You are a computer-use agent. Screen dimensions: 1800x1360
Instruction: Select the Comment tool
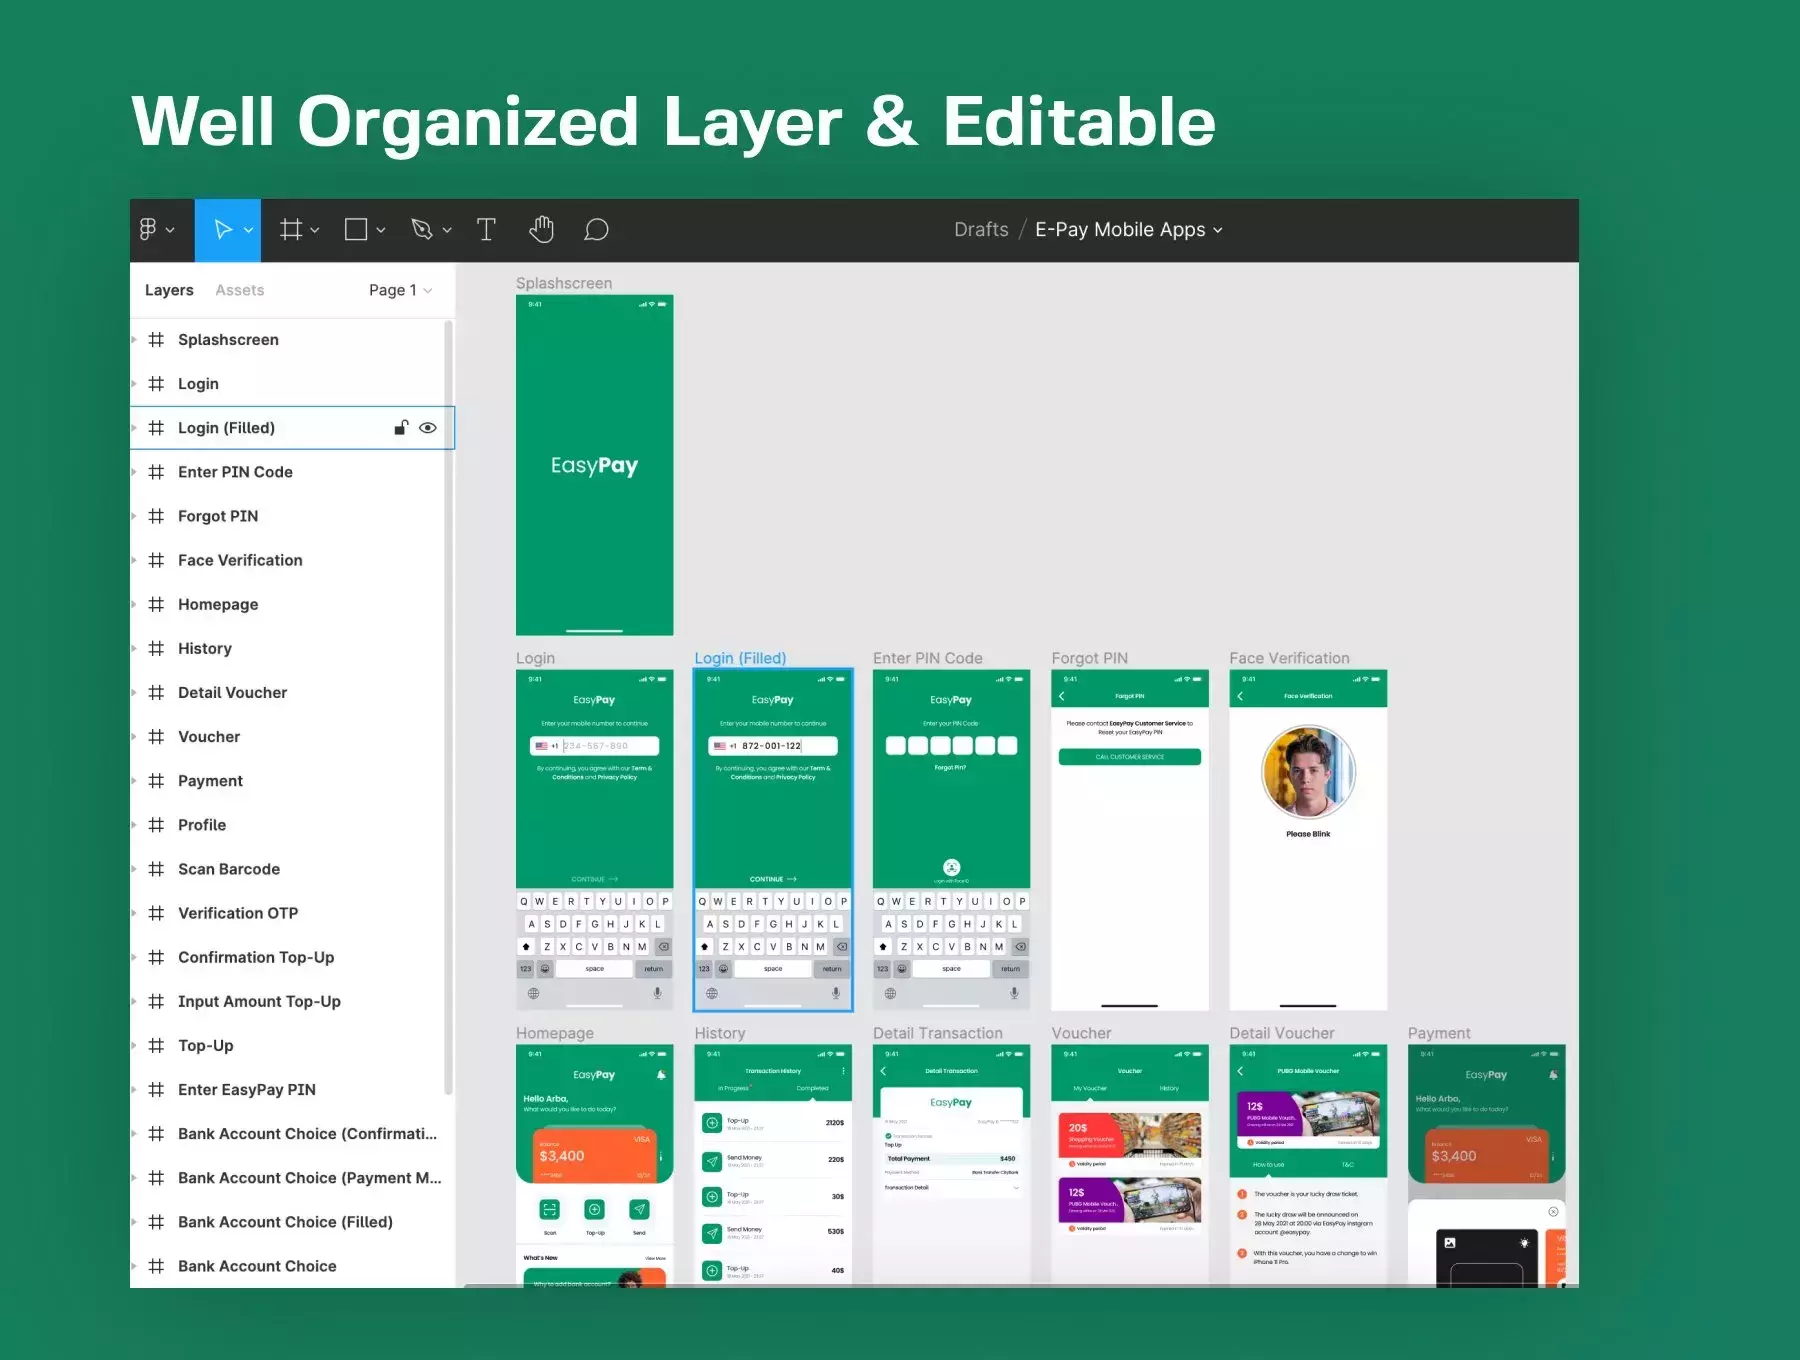[x=597, y=230]
